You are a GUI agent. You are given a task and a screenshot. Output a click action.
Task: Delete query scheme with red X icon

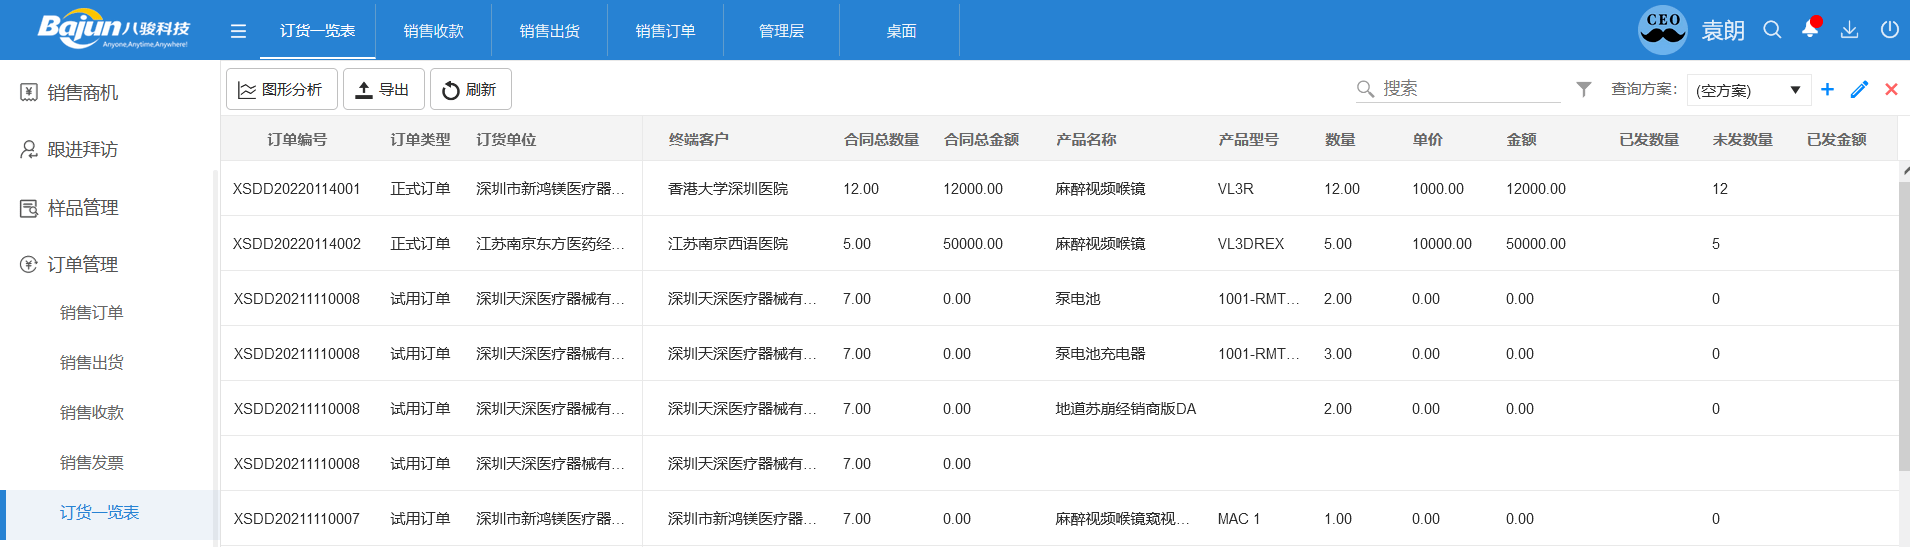point(1891,89)
